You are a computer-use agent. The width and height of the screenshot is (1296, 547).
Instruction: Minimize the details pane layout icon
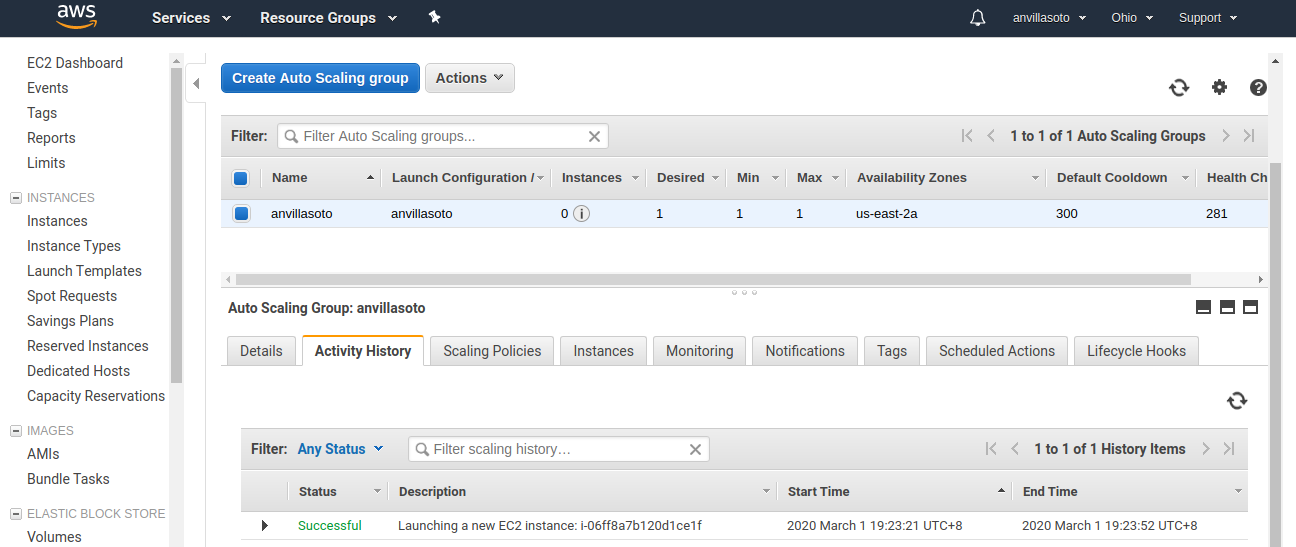(x=1204, y=307)
